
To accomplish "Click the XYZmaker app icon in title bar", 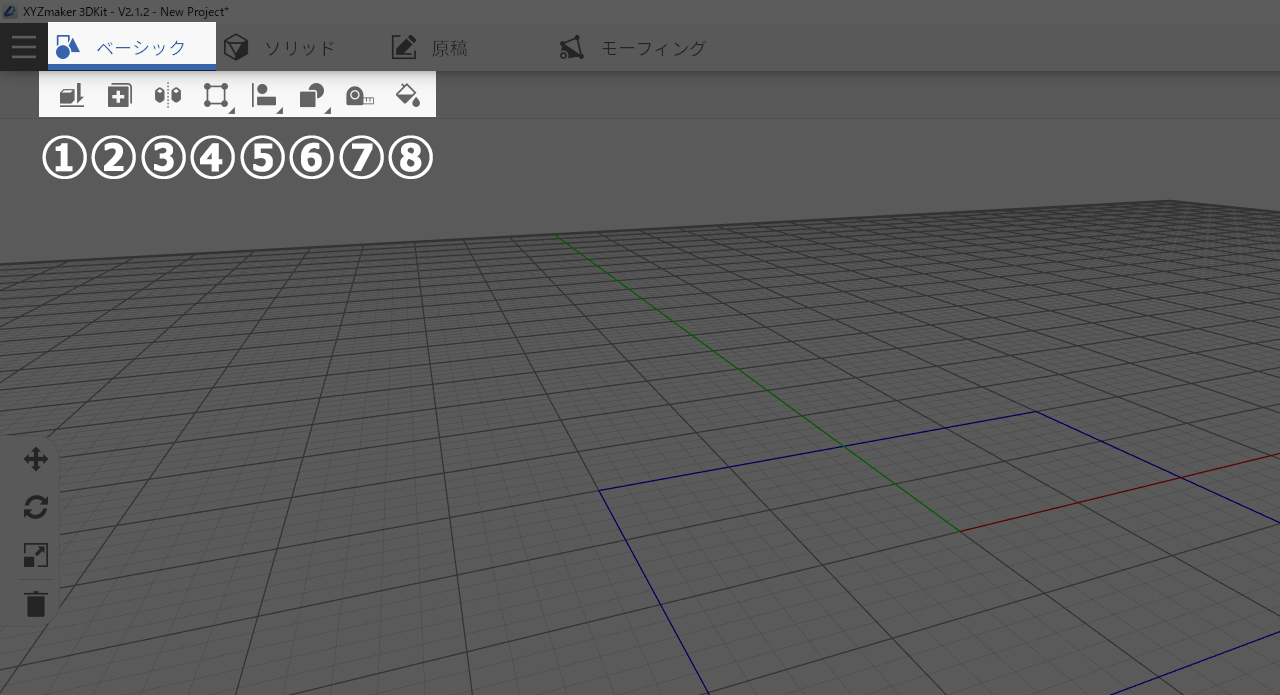I will point(11,11).
